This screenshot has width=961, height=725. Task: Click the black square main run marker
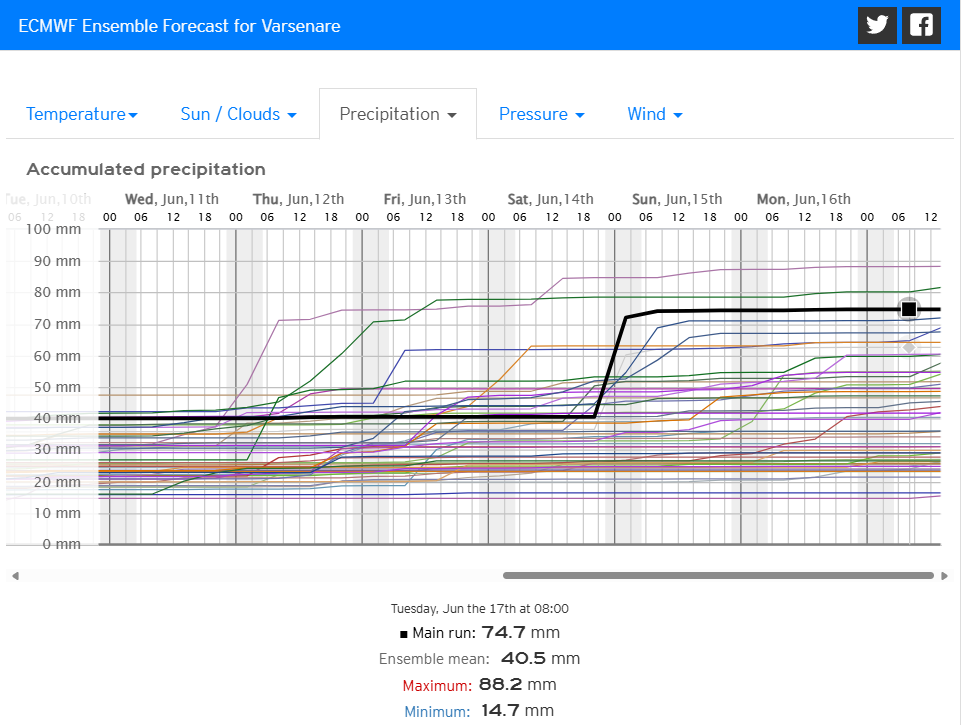click(908, 309)
